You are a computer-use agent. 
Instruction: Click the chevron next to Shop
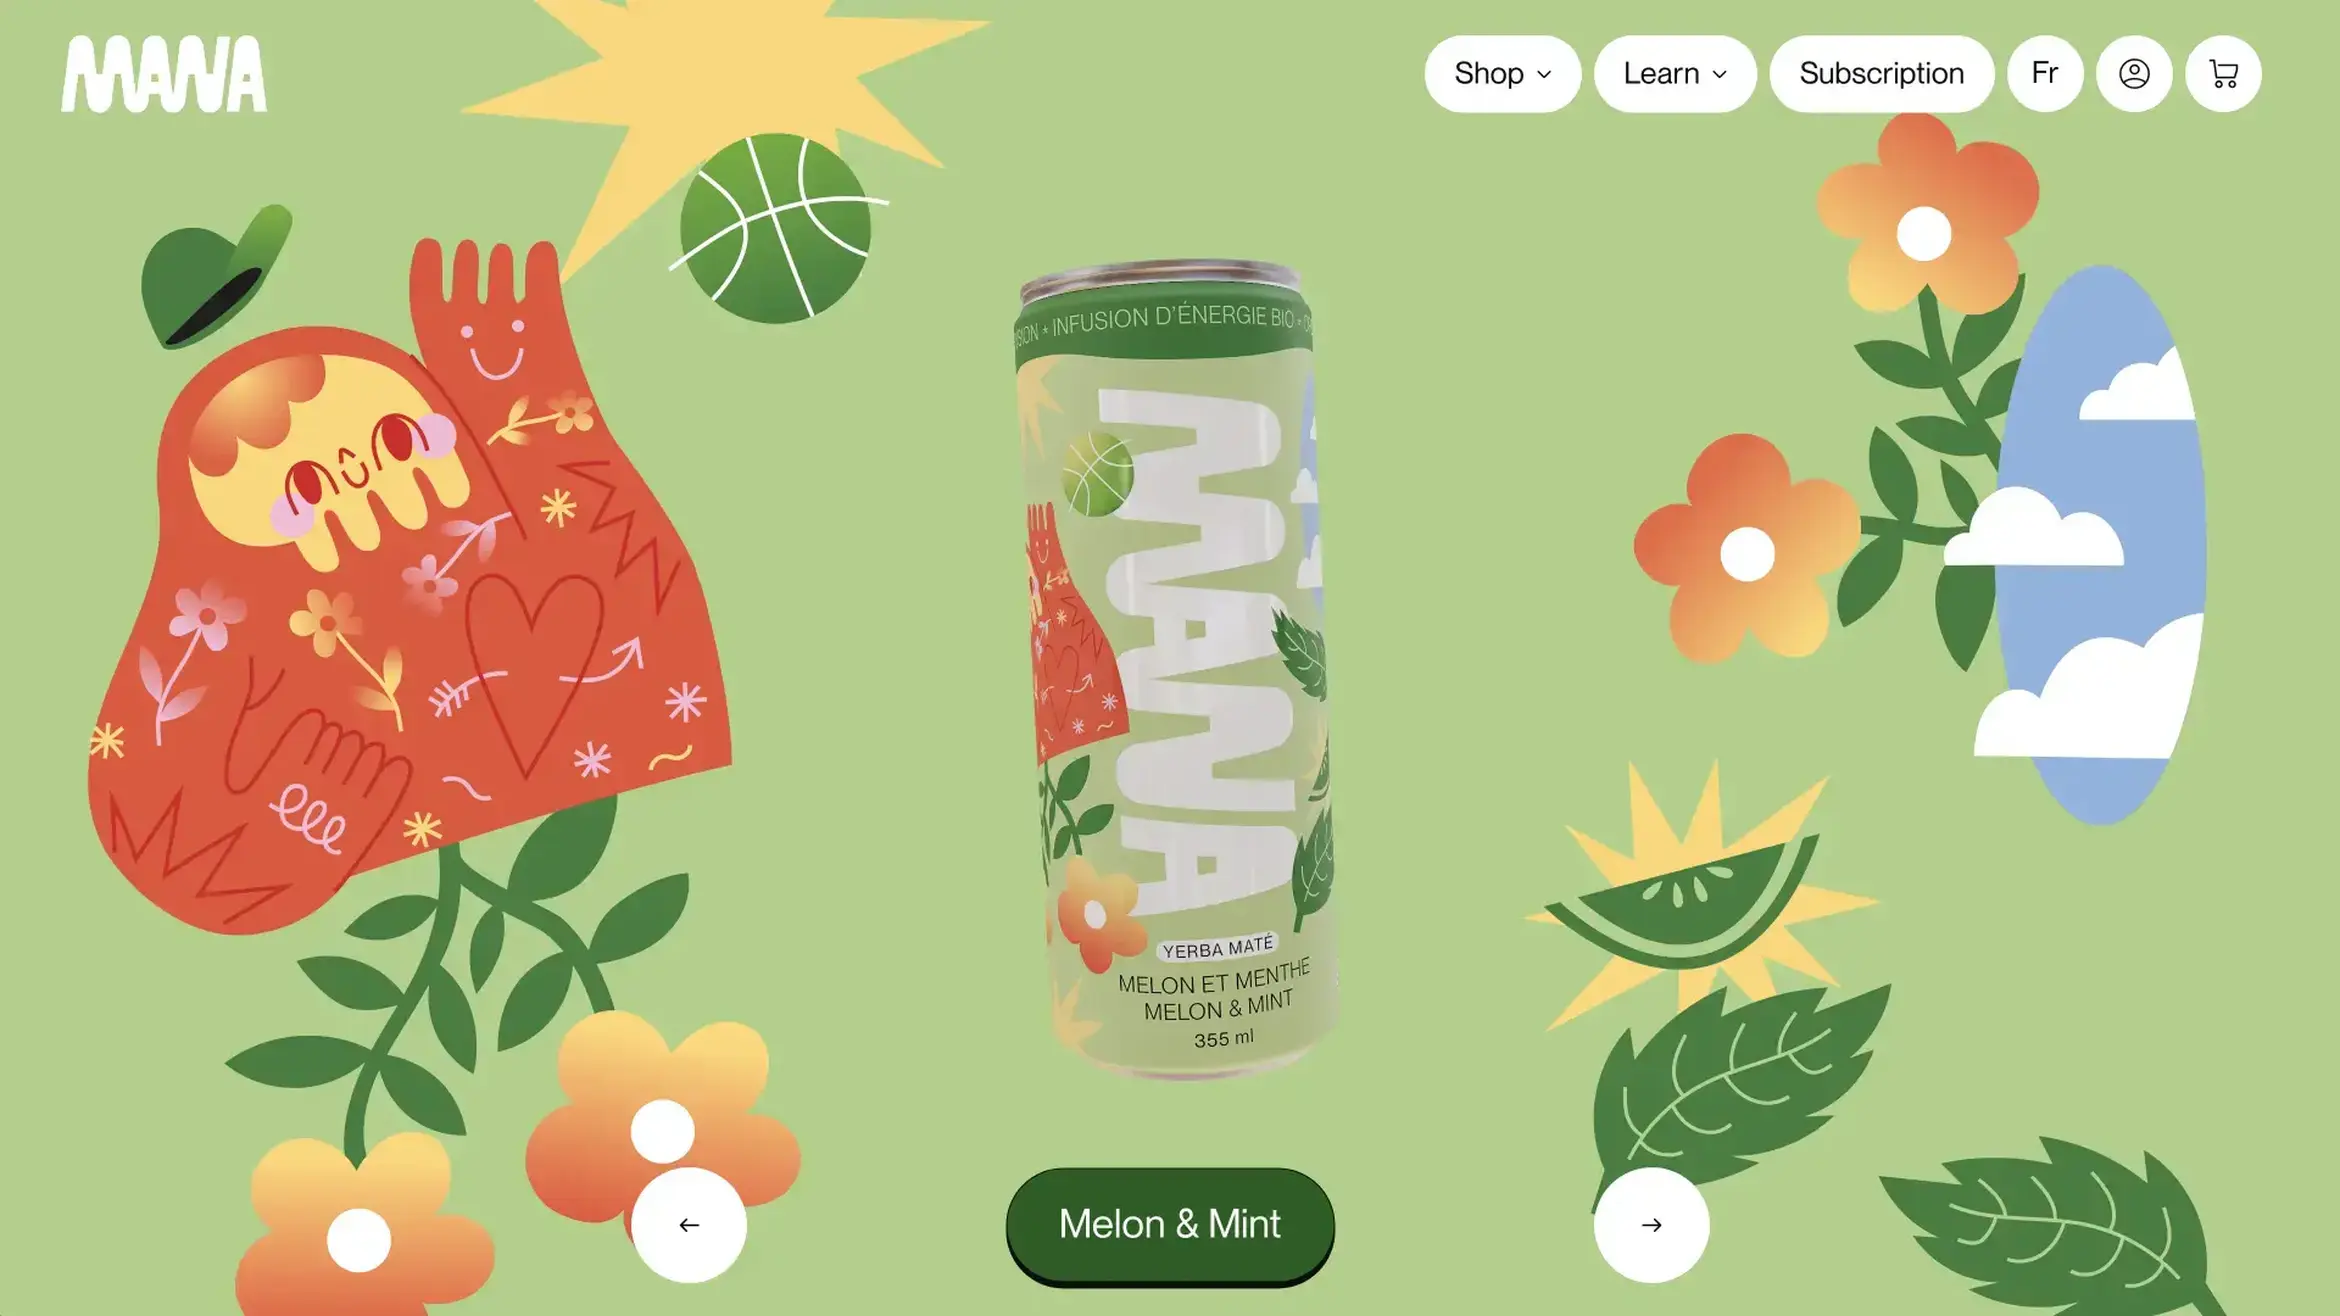click(1544, 75)
